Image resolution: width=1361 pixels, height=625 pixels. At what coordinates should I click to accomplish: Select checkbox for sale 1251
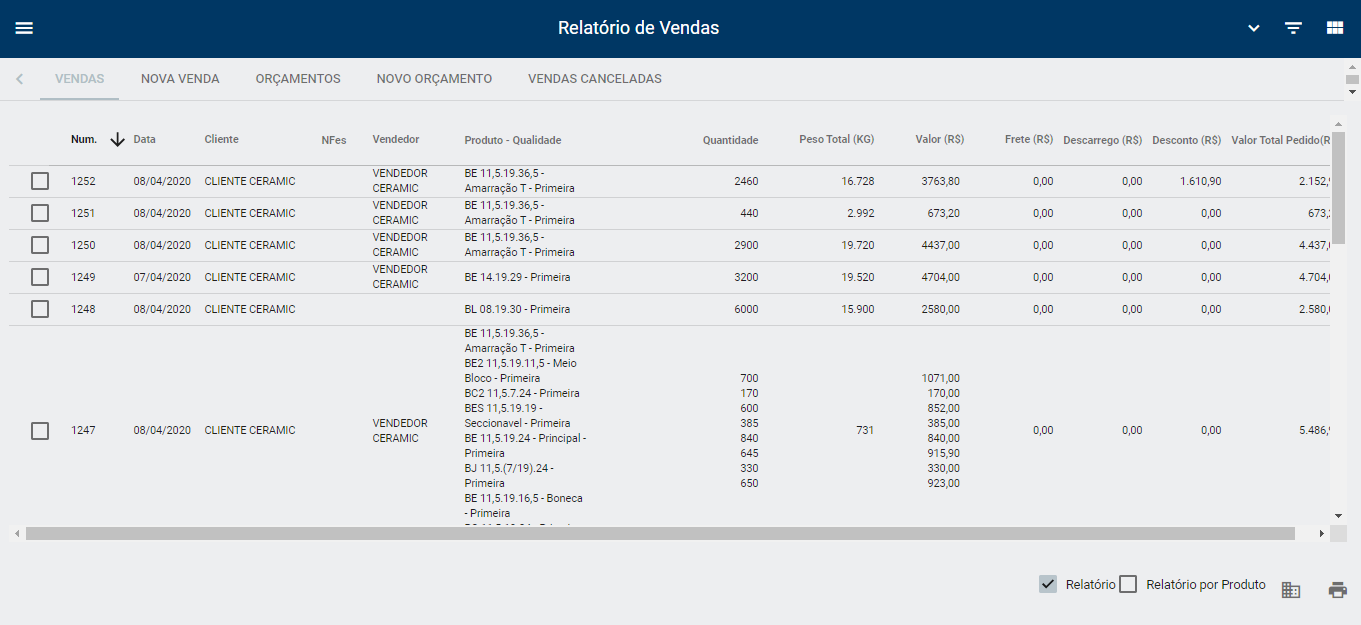click(40, 213)
